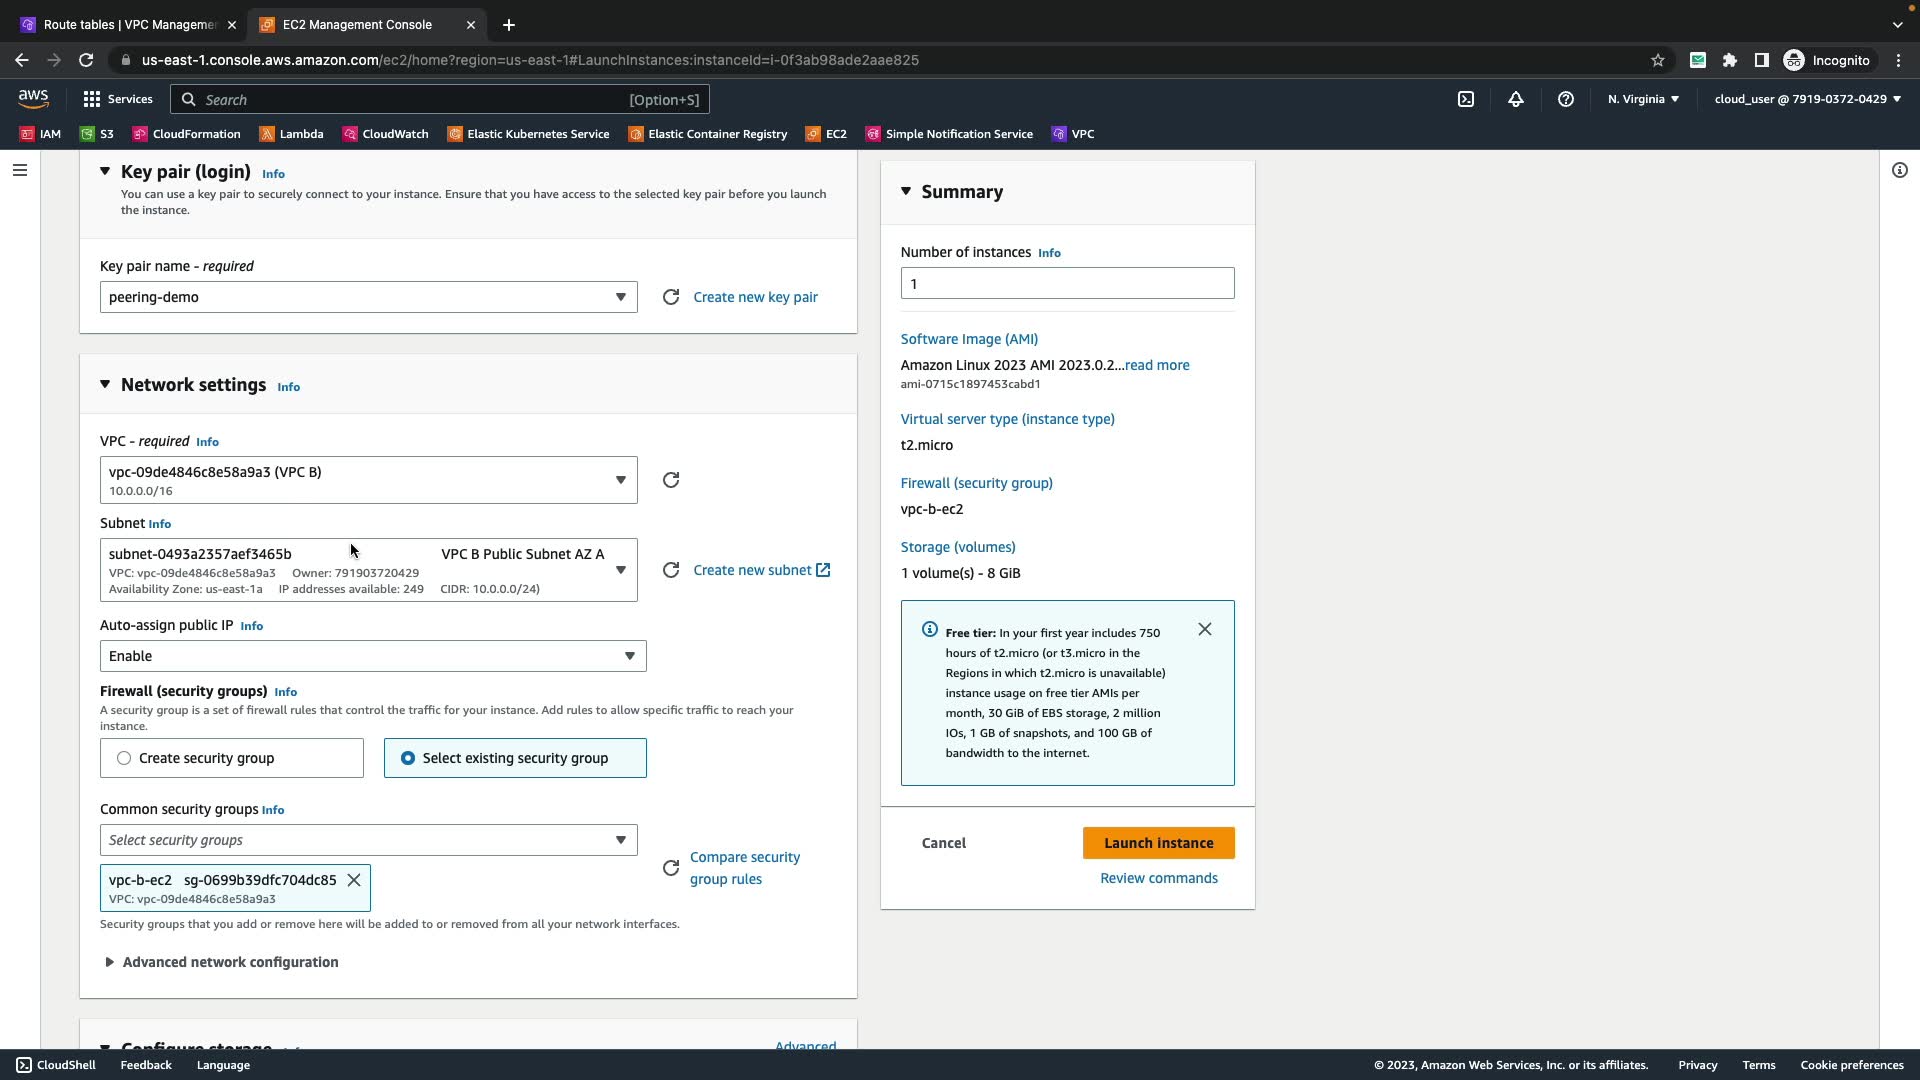Open the Key pair name dropdown

point(368,297)
